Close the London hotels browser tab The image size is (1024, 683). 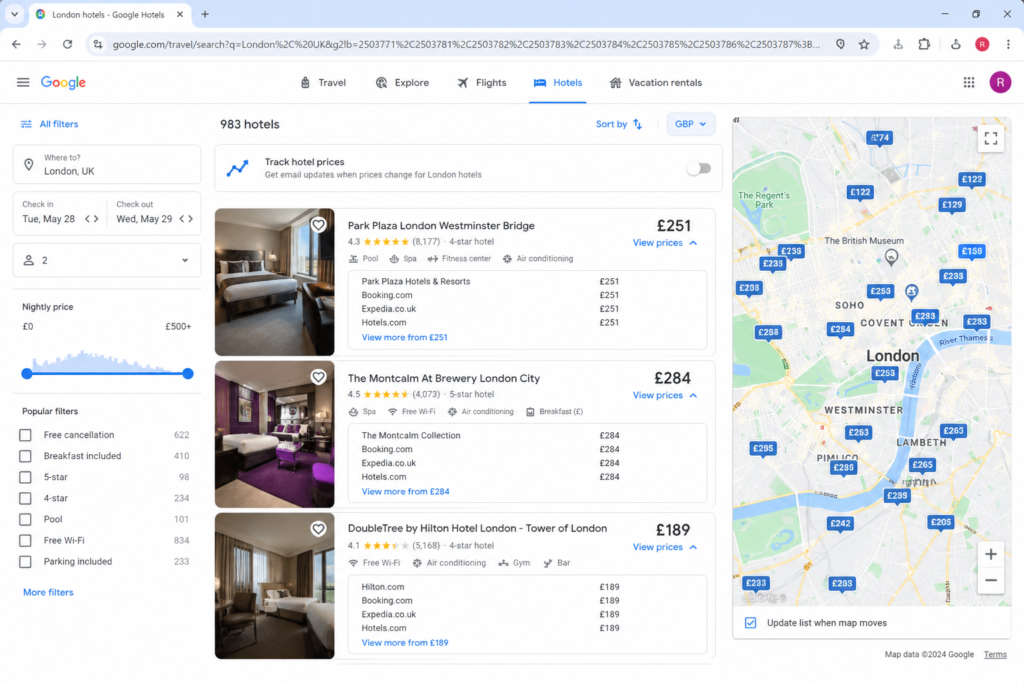click(180, 14)
